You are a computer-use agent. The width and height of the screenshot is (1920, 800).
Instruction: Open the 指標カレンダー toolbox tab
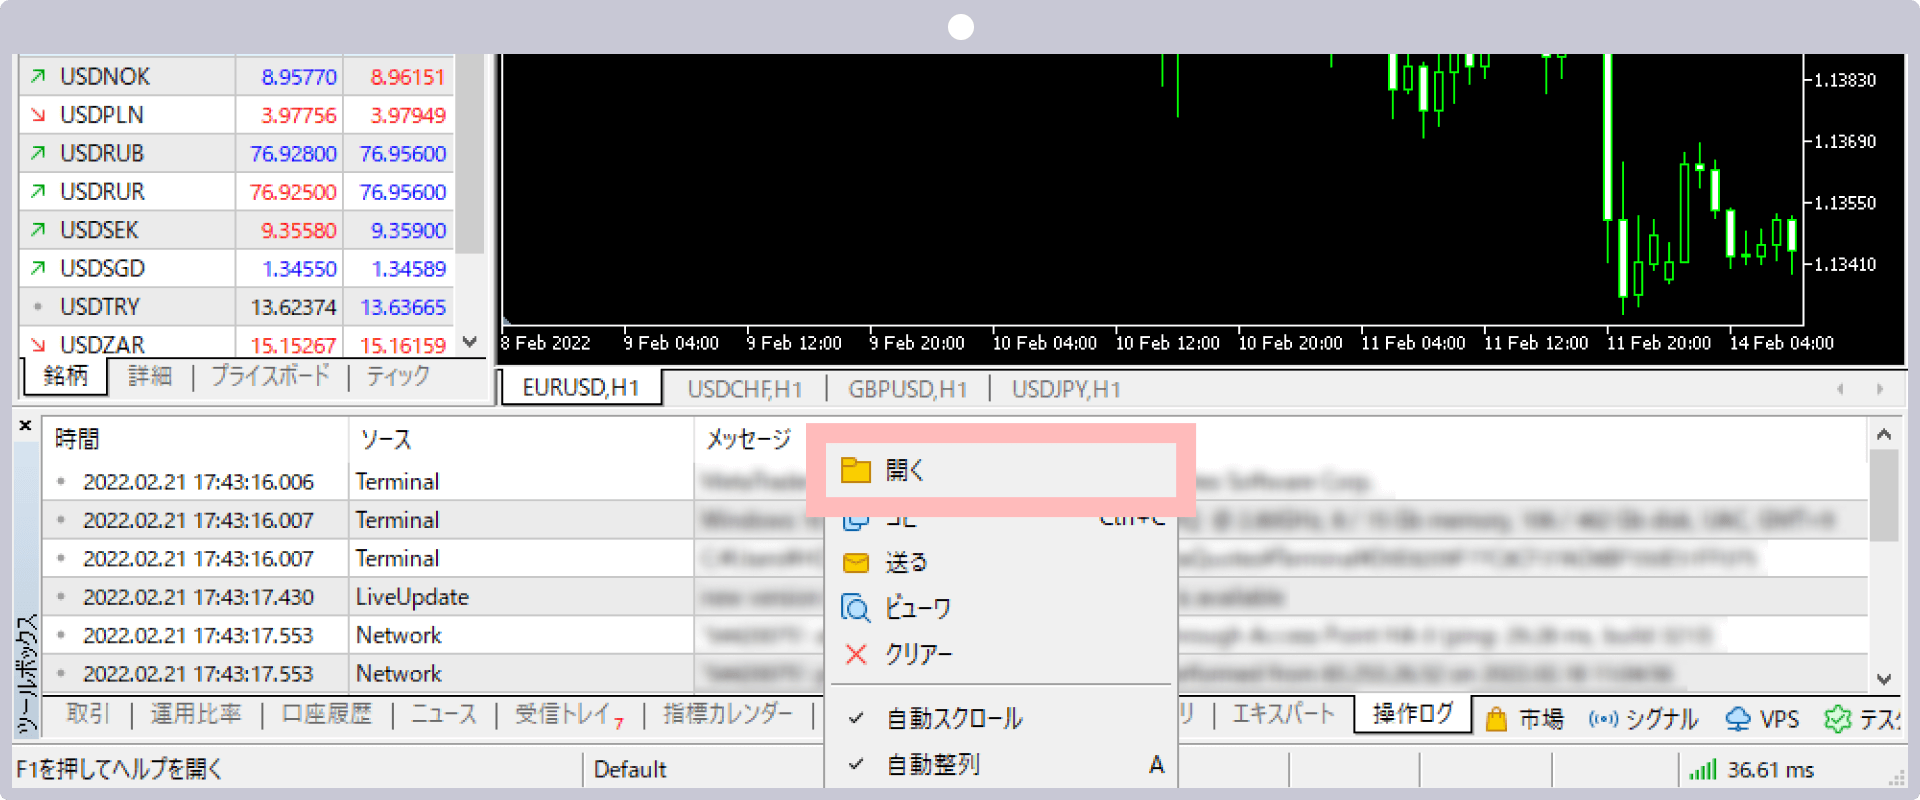tap(728, 714)
